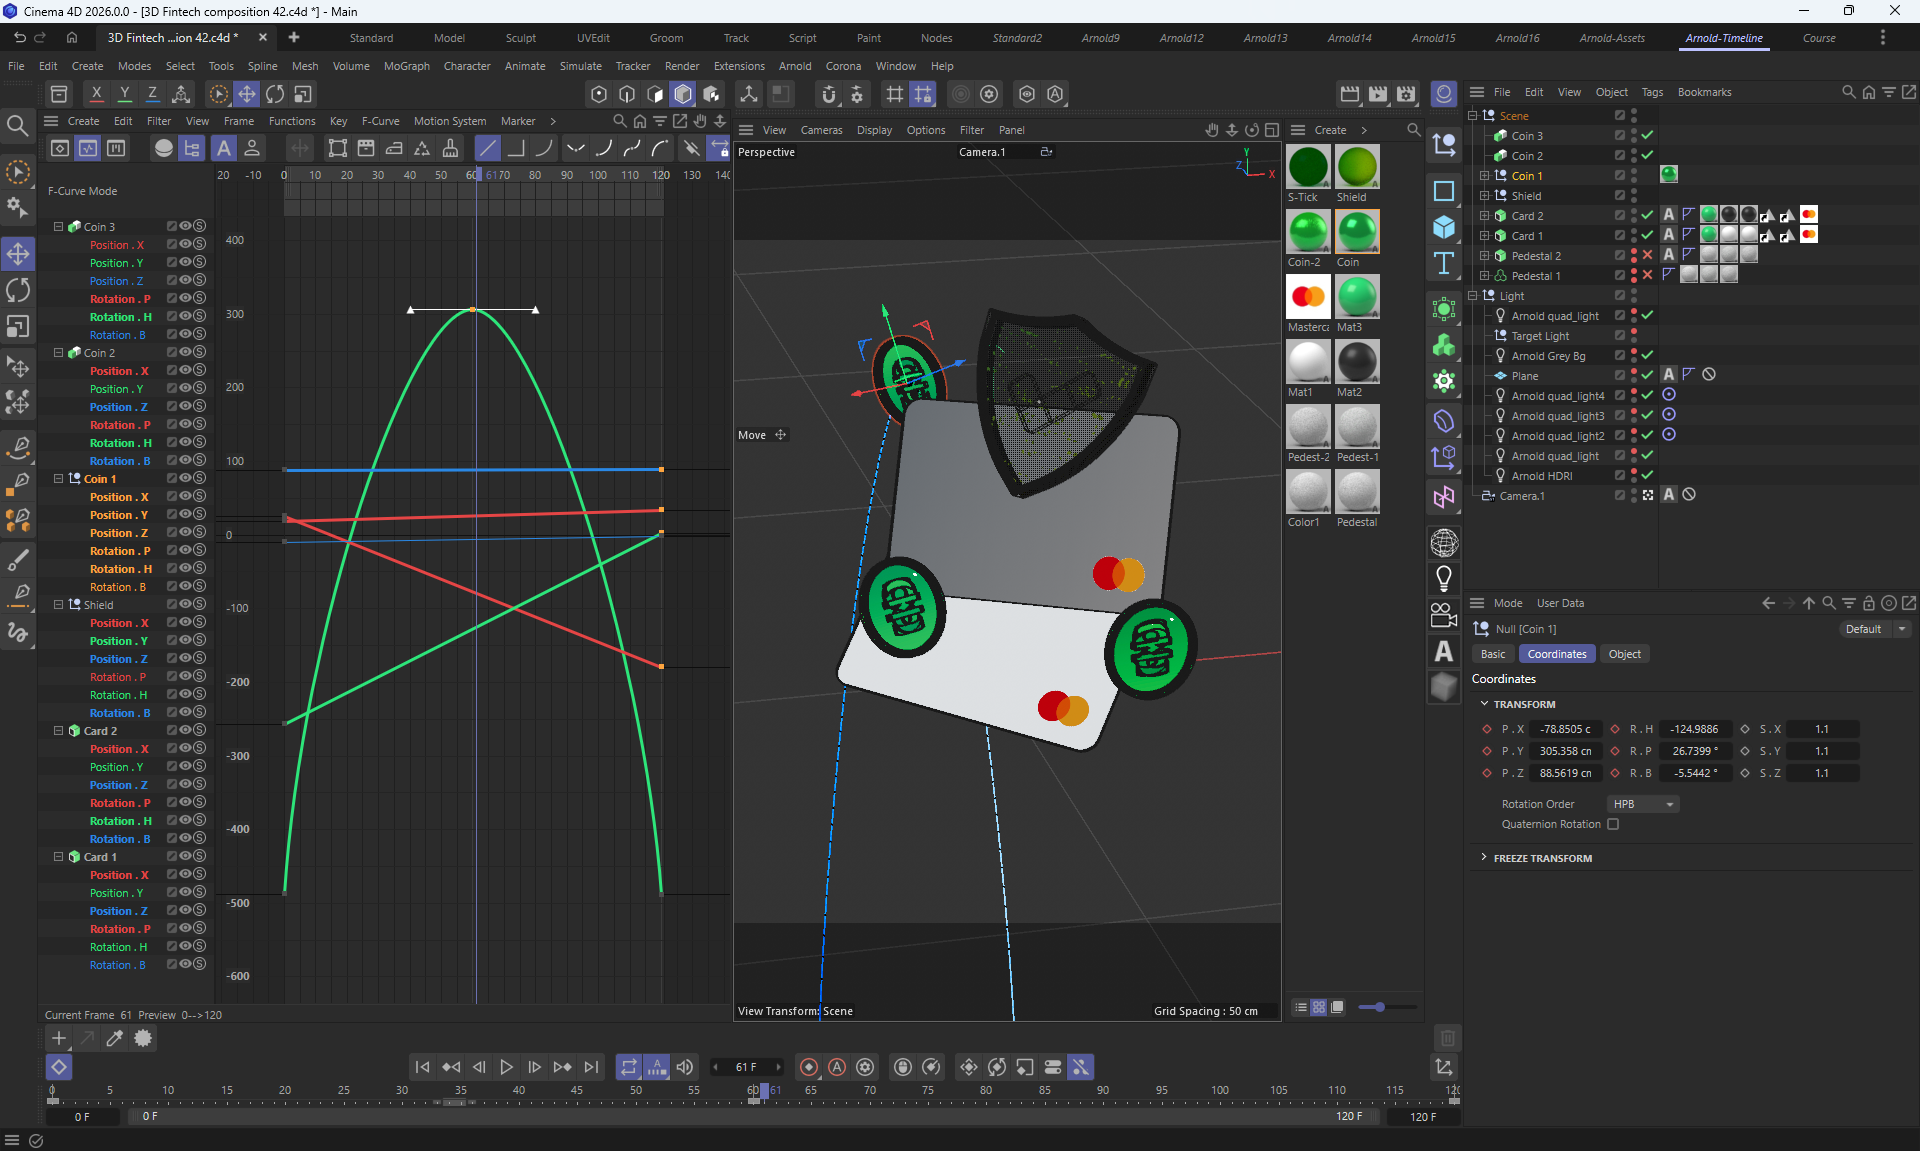Select the Move tool in left toolbar

point(18,254)
